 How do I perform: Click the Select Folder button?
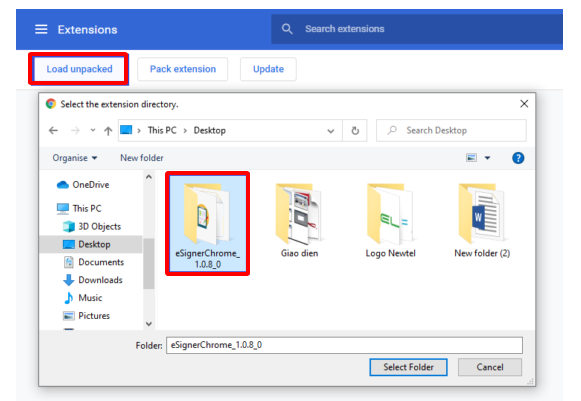(408, 367)
